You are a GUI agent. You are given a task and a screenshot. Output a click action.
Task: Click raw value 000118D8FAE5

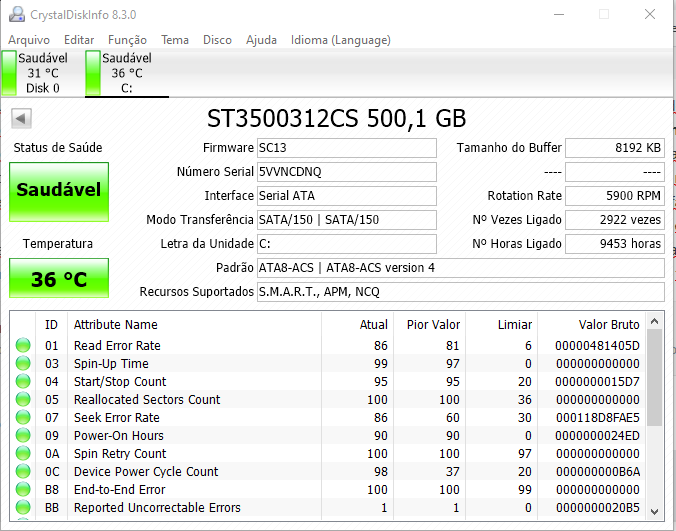[598, 418]
